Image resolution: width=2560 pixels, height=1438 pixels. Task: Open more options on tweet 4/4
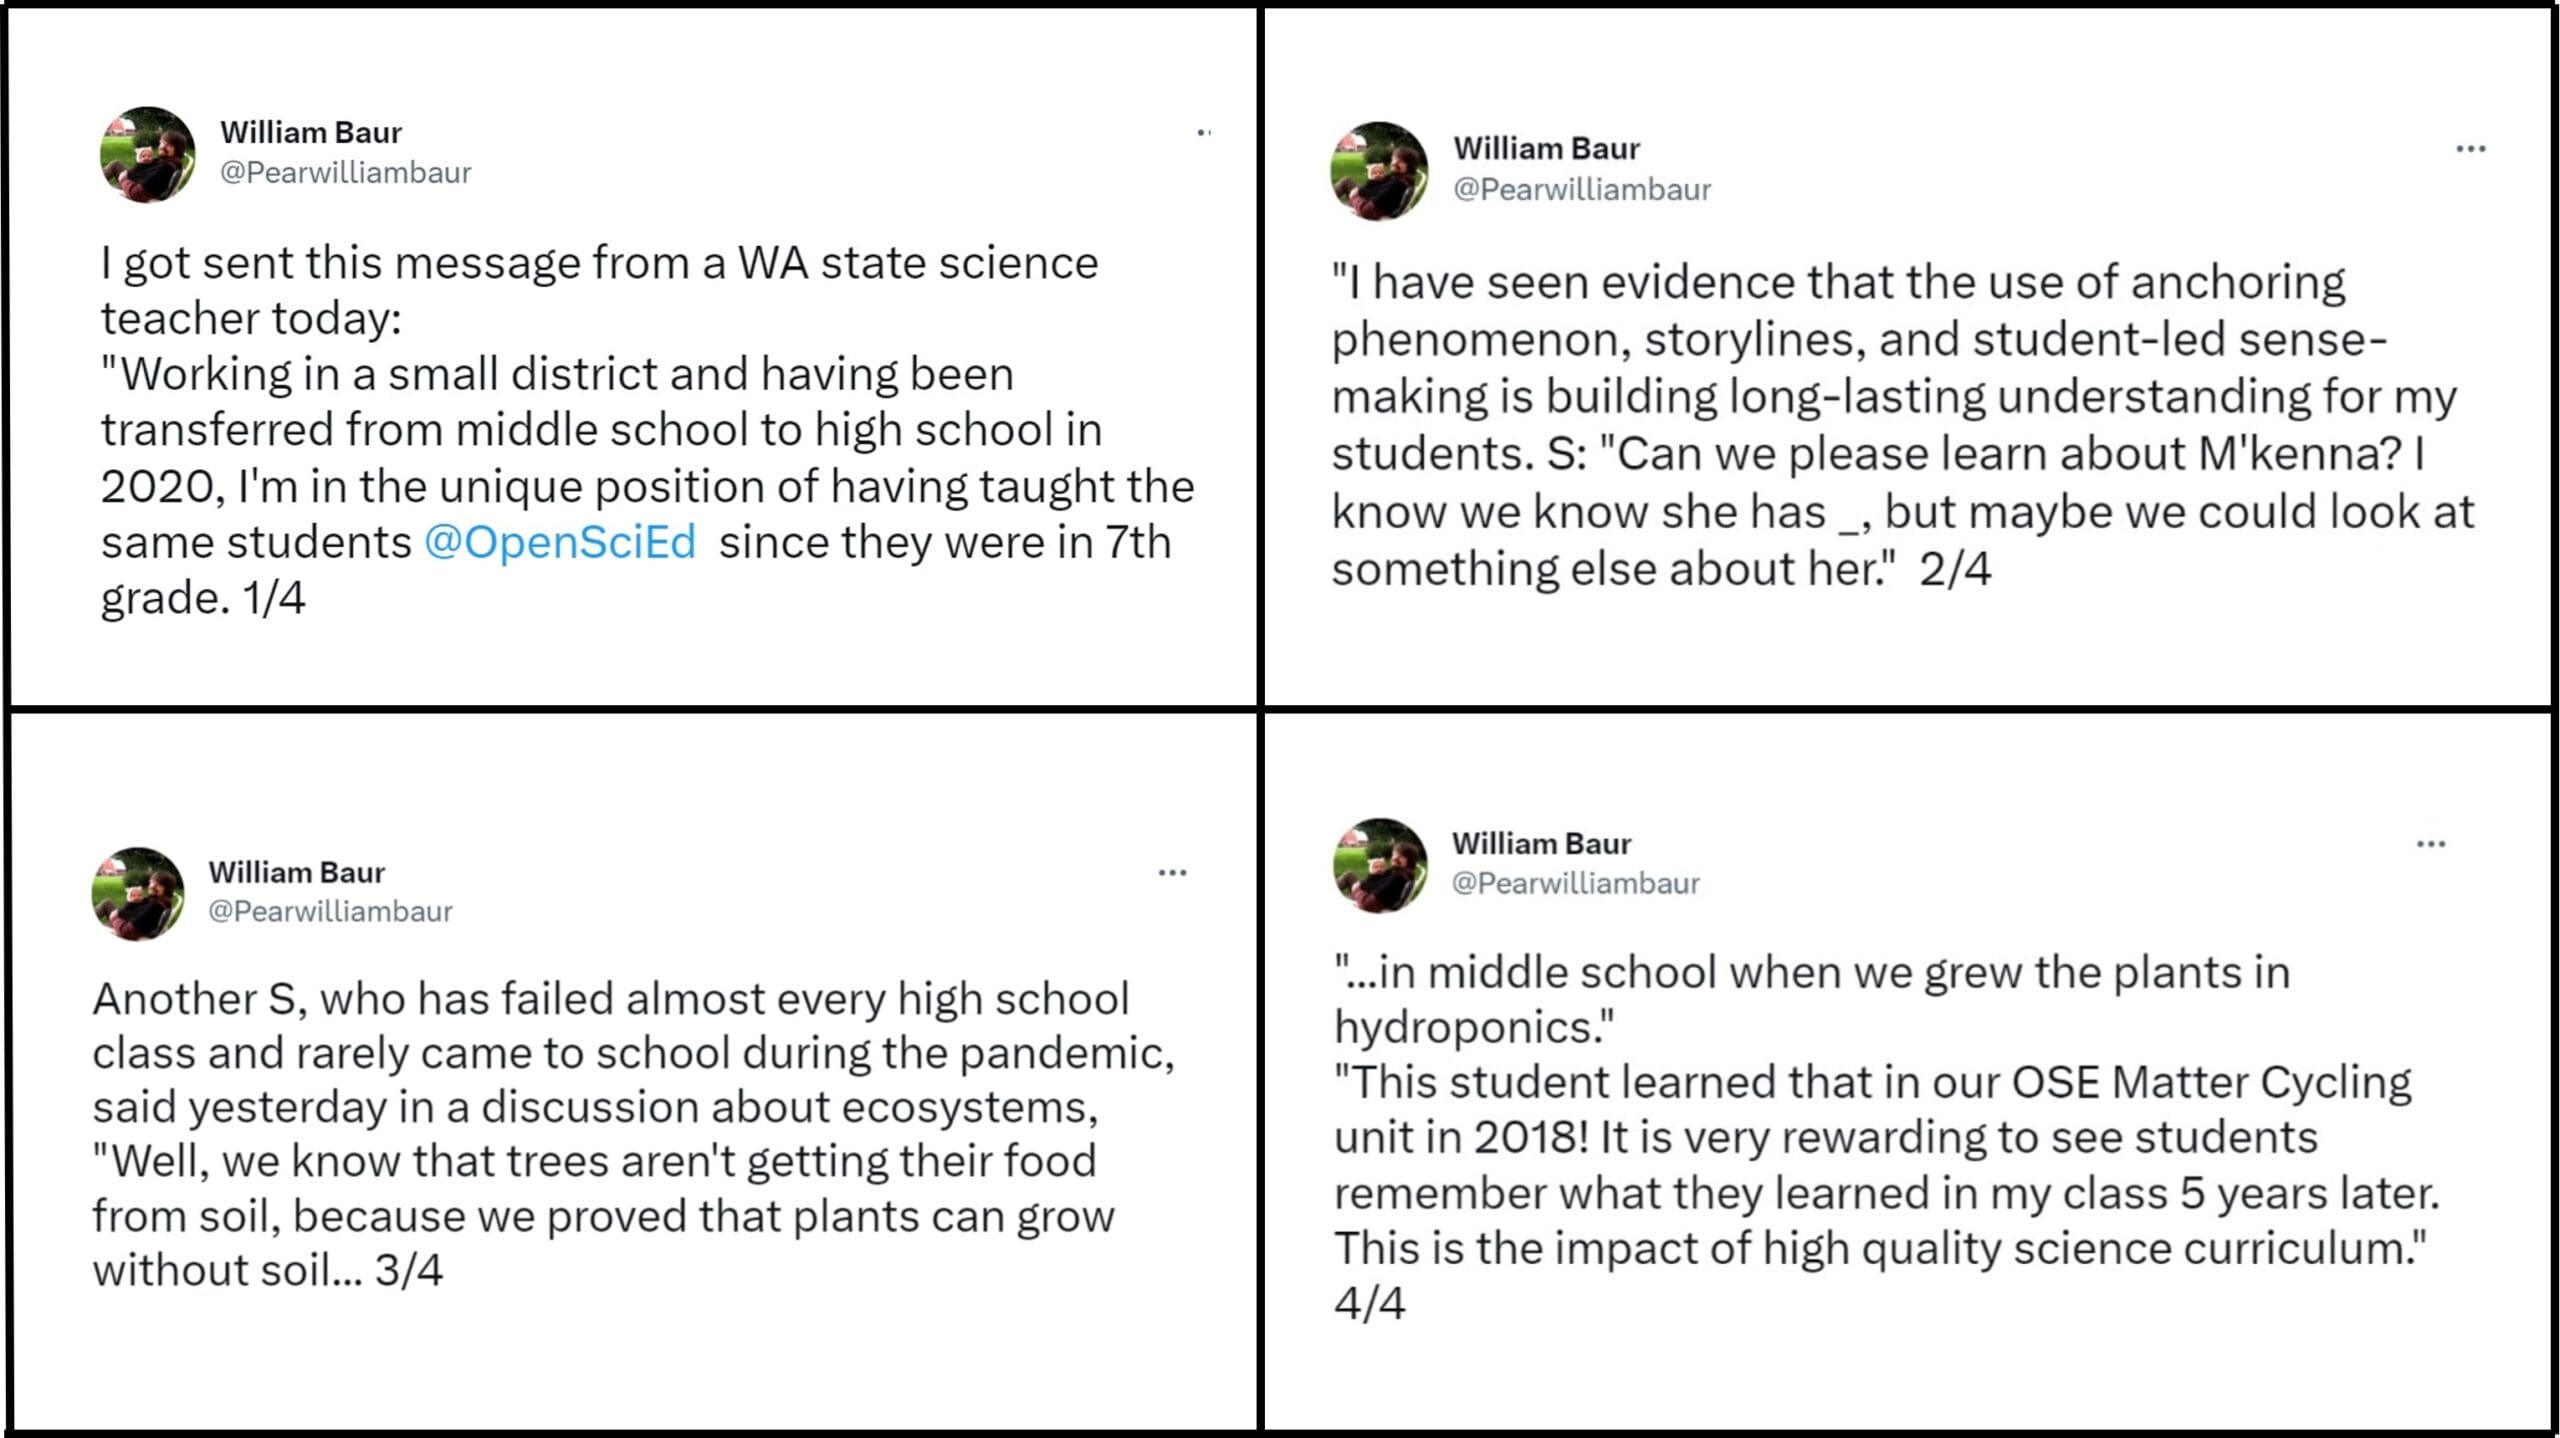2430,845
